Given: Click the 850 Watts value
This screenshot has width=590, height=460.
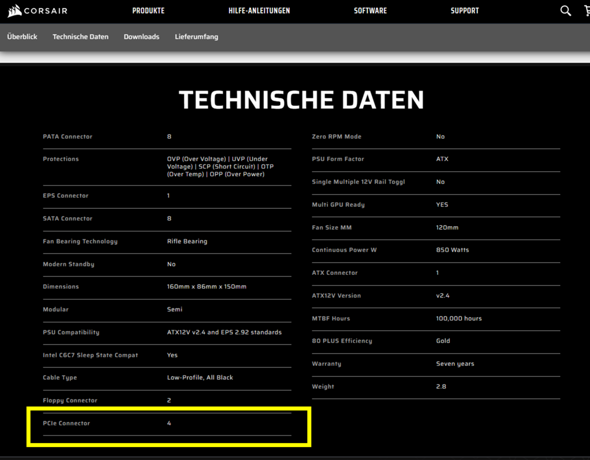Looking at the screenshot, I should coord(452,250).
